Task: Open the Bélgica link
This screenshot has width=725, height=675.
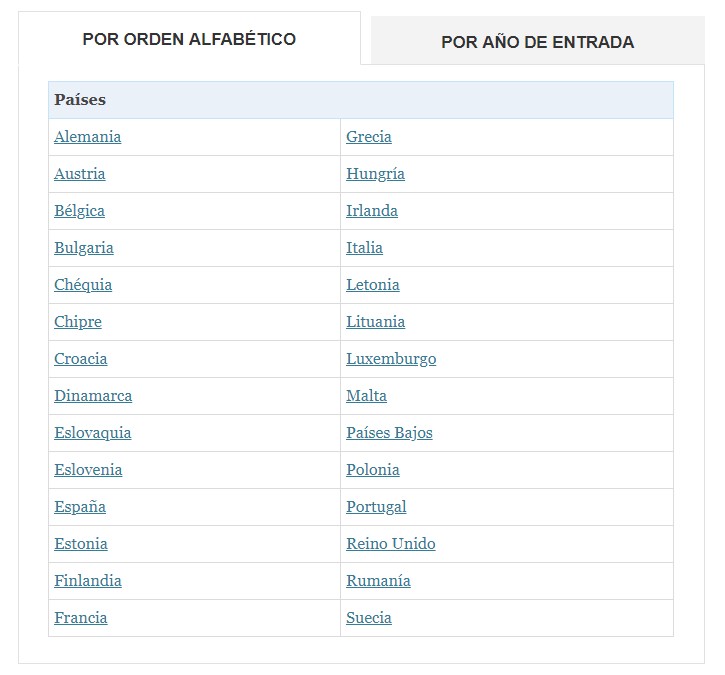Action: click(x=80, y=211)
